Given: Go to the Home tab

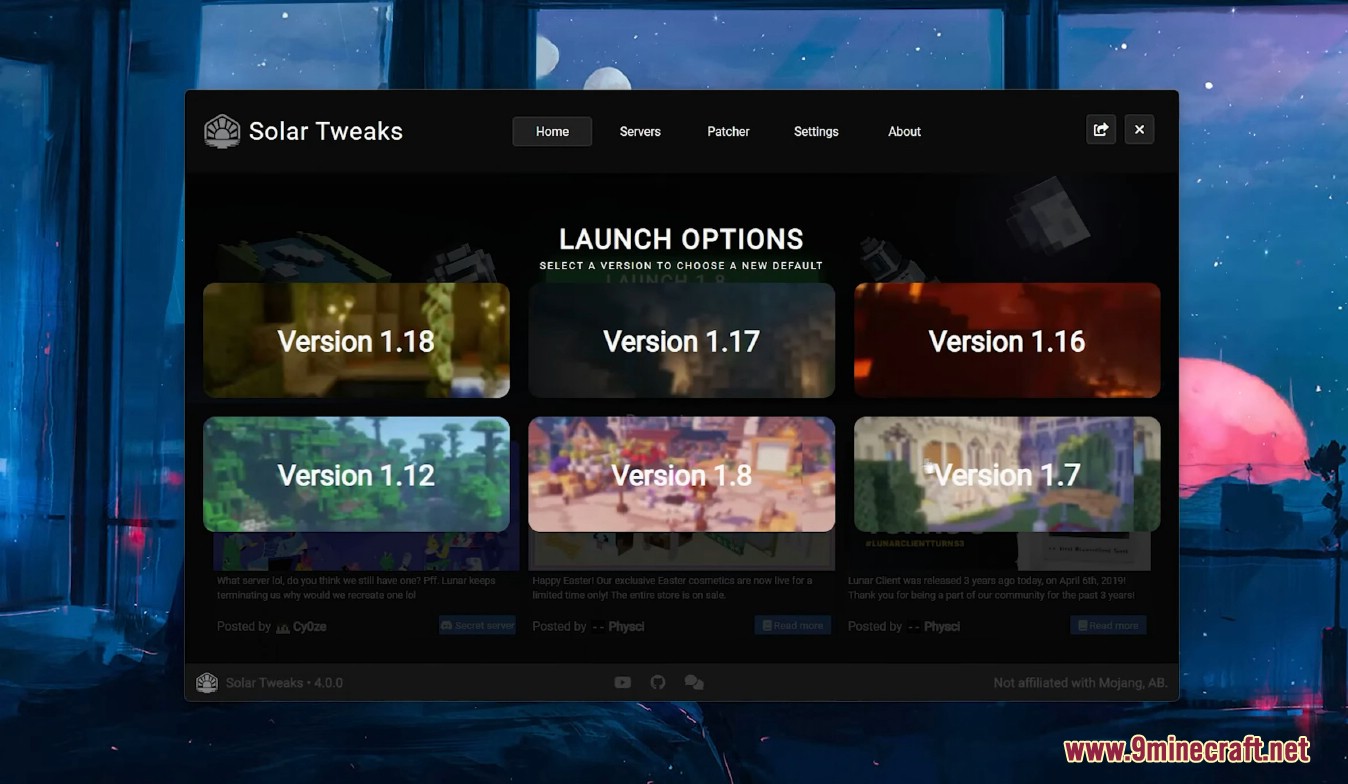Looking at the screenshot, I should pos(552,131).
